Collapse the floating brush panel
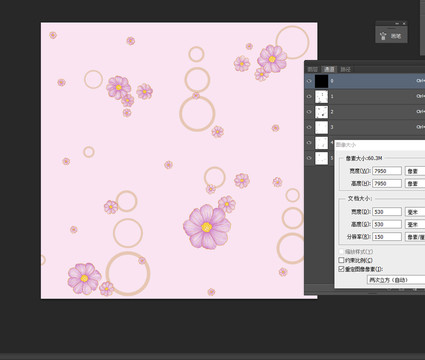The height and width of the screenshot is (360, 425). [x=397, y=24]
